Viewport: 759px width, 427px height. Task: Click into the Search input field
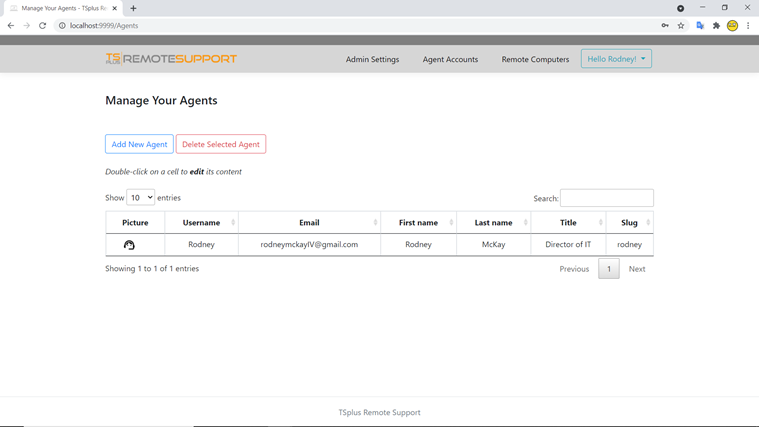pyautogui.click(x=606, y=198)
